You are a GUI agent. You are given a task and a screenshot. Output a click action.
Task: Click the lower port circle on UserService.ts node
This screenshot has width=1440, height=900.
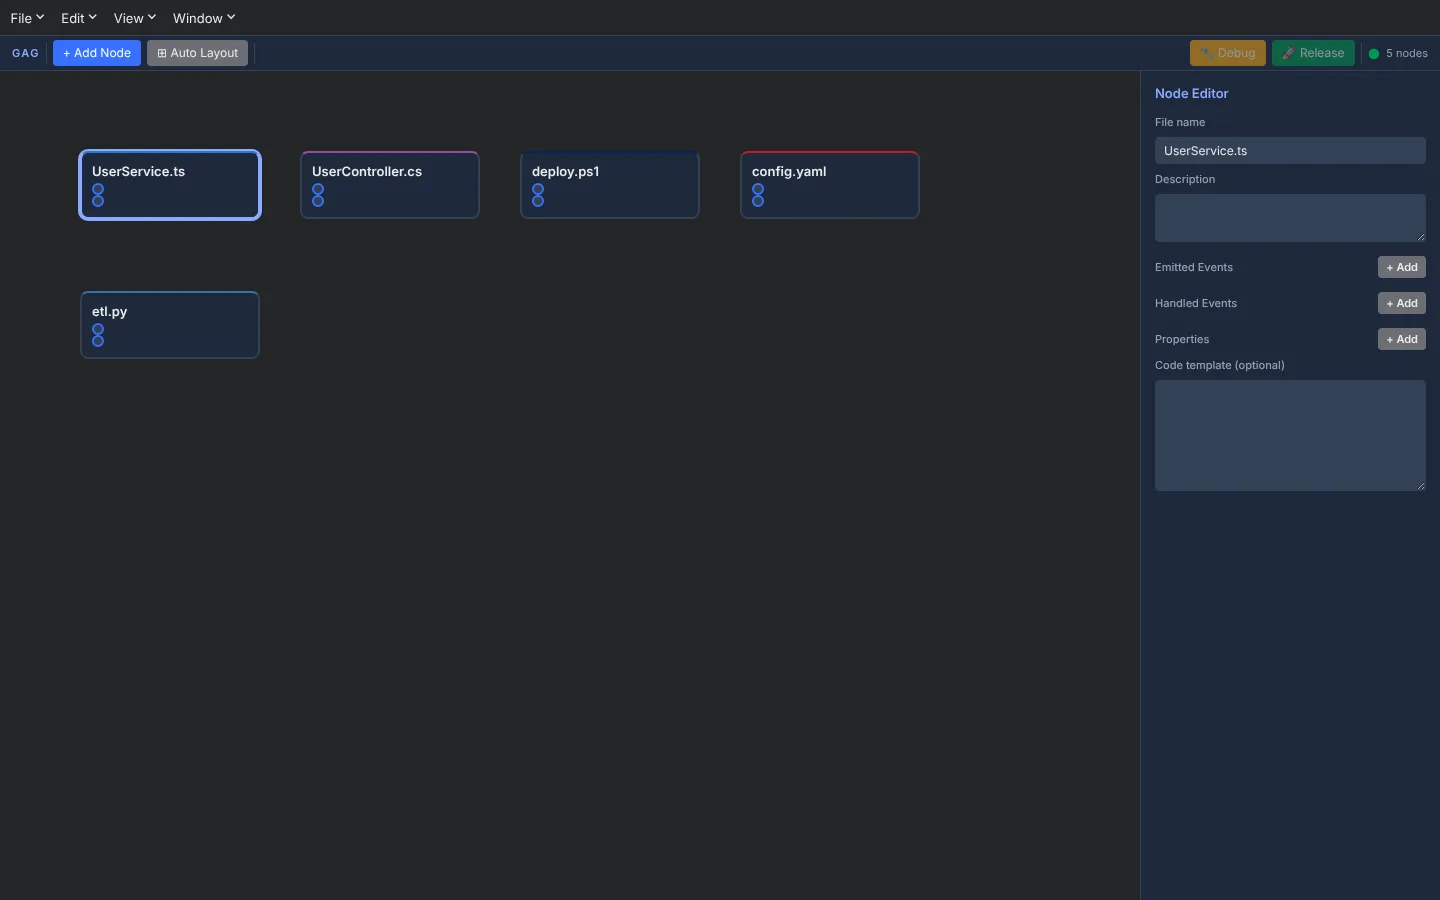coord(98,201)
